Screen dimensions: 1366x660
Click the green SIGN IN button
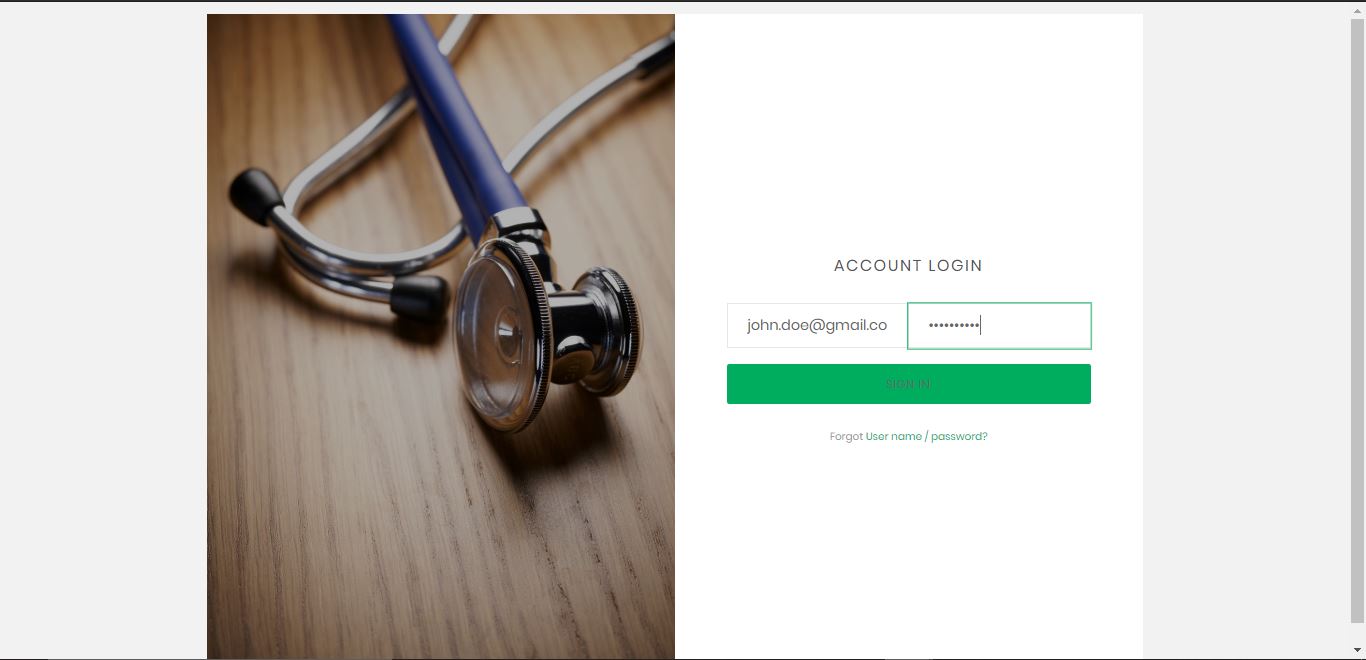click(908, 384)
